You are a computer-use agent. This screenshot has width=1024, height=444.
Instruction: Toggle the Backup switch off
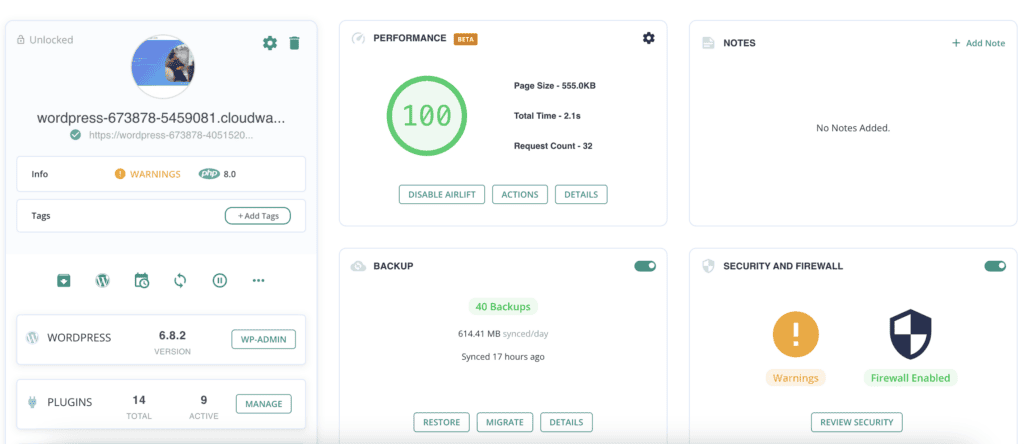coord(645,266)
